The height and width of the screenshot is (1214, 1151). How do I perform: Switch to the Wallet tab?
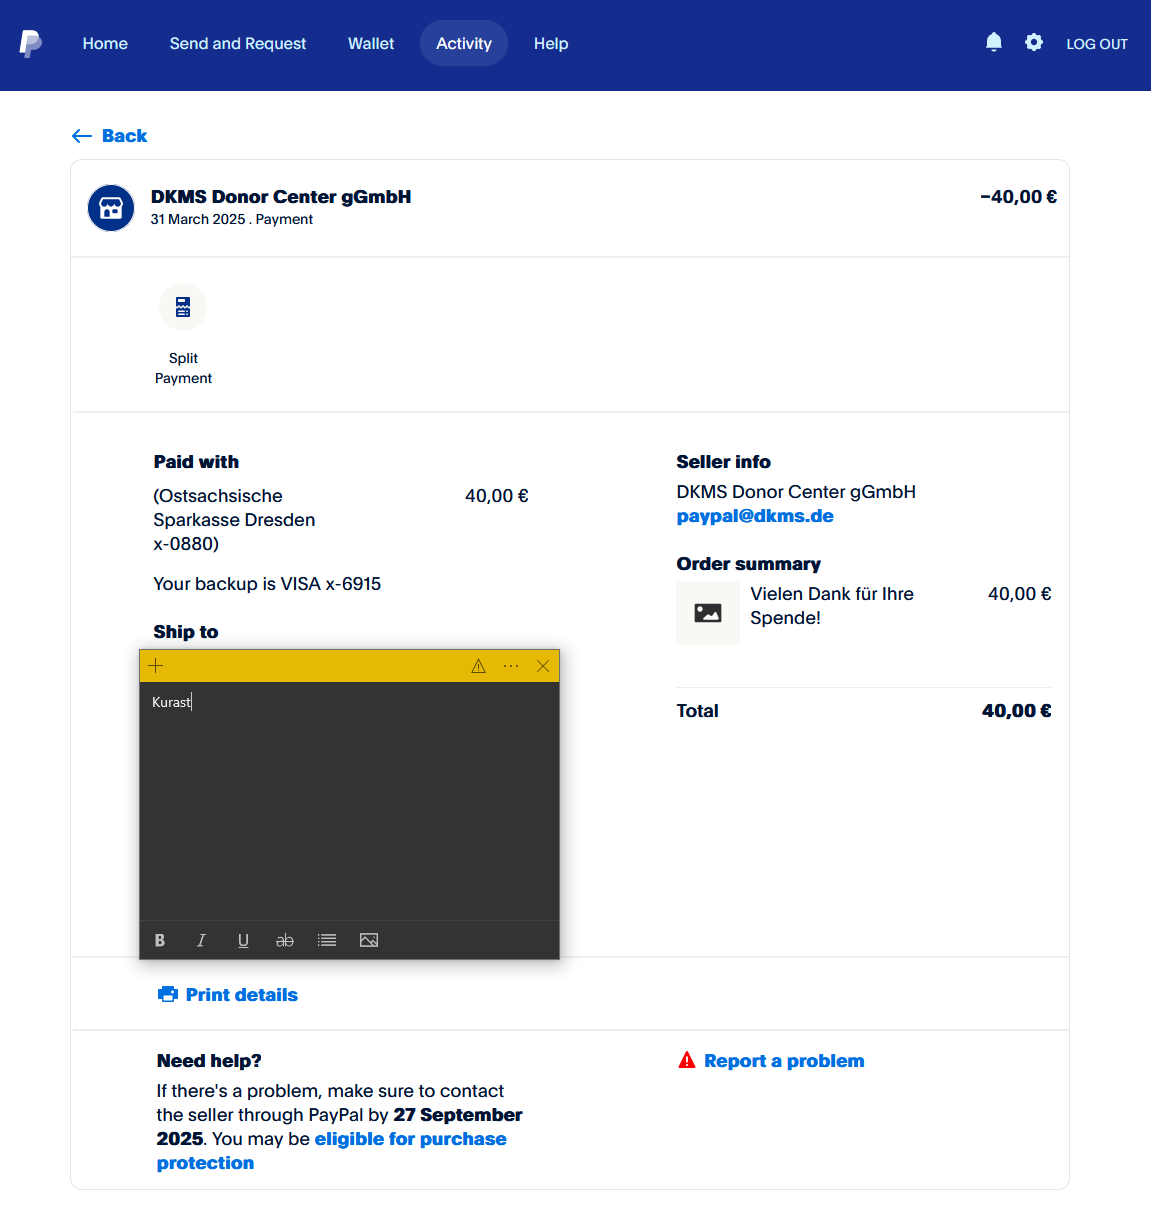pos(371,44)
